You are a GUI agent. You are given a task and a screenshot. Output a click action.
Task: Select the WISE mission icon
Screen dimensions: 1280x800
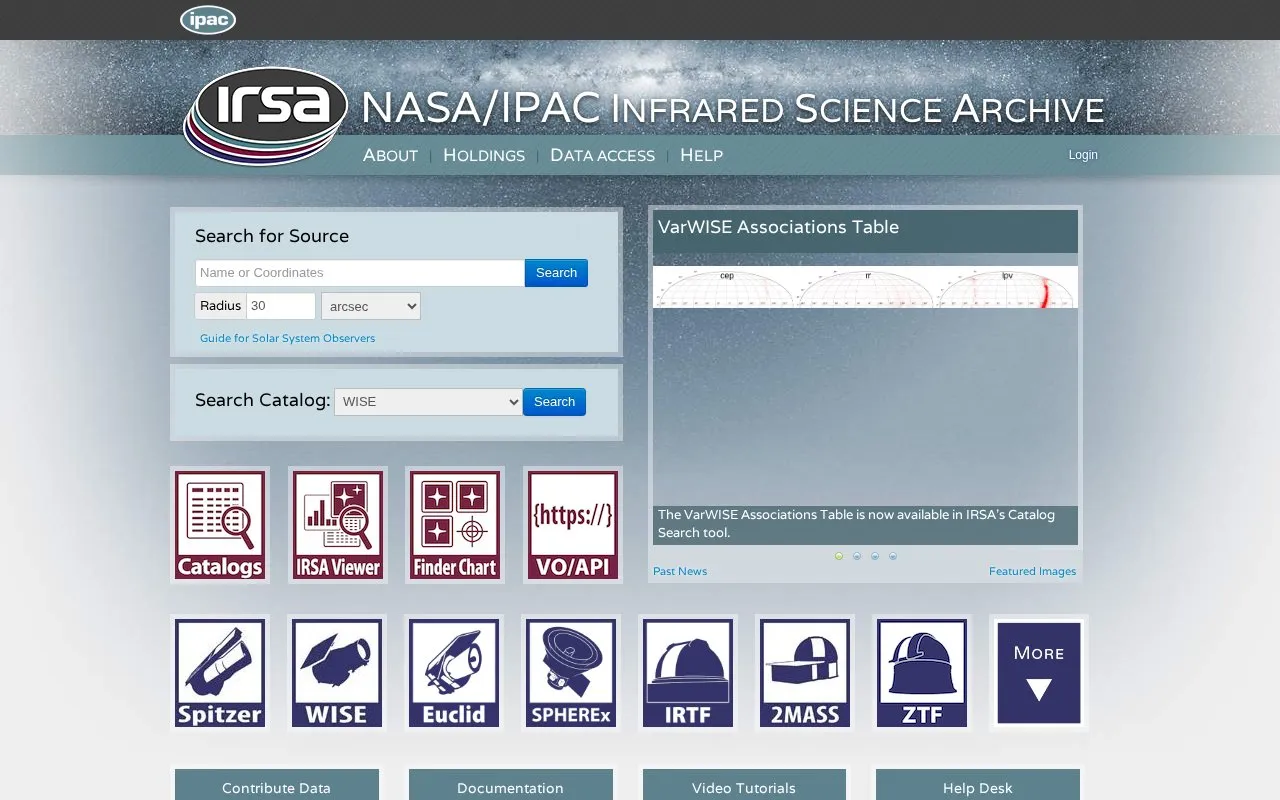[x=337, y=673]
